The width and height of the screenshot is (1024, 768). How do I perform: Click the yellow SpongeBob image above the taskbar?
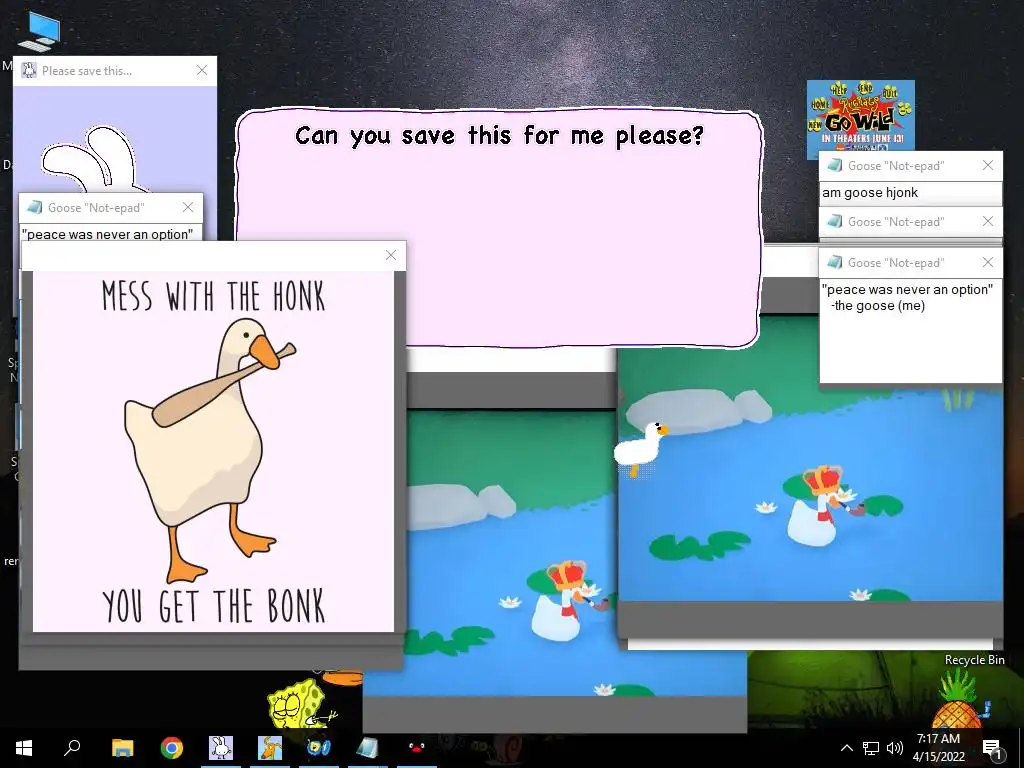point(302,704)
